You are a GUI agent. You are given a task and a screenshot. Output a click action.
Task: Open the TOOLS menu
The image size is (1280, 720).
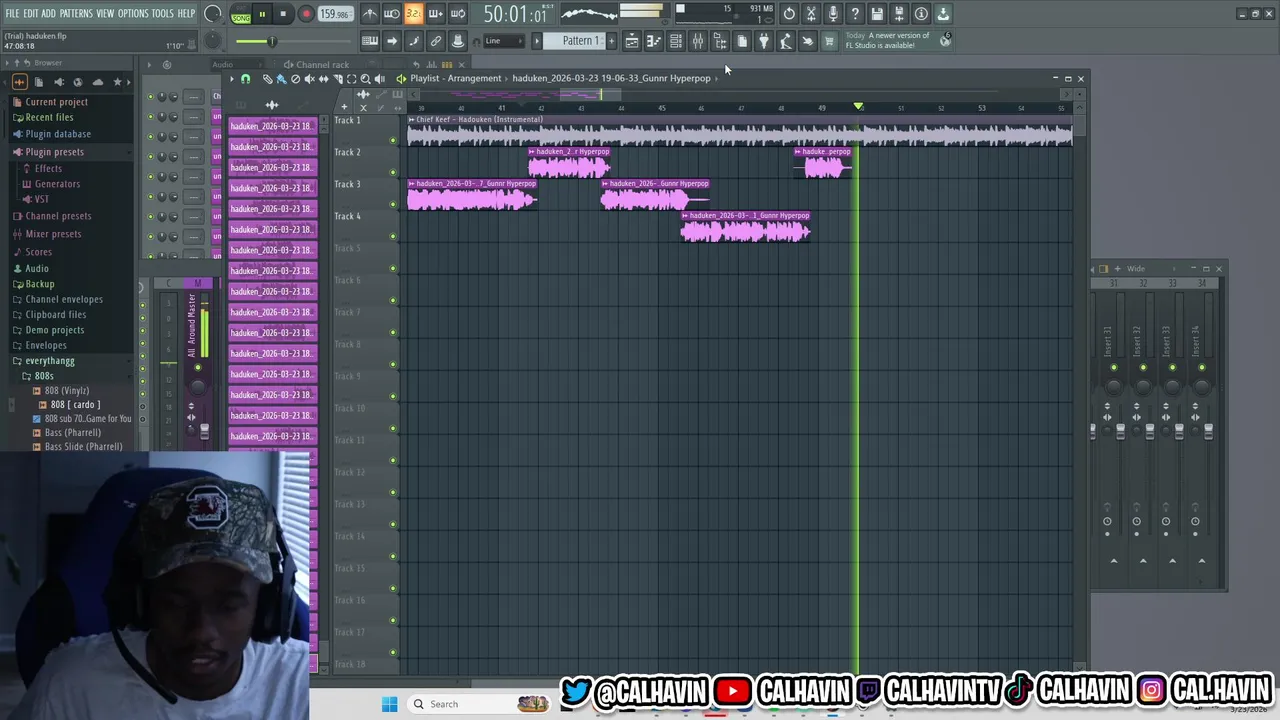click(163, 13)
